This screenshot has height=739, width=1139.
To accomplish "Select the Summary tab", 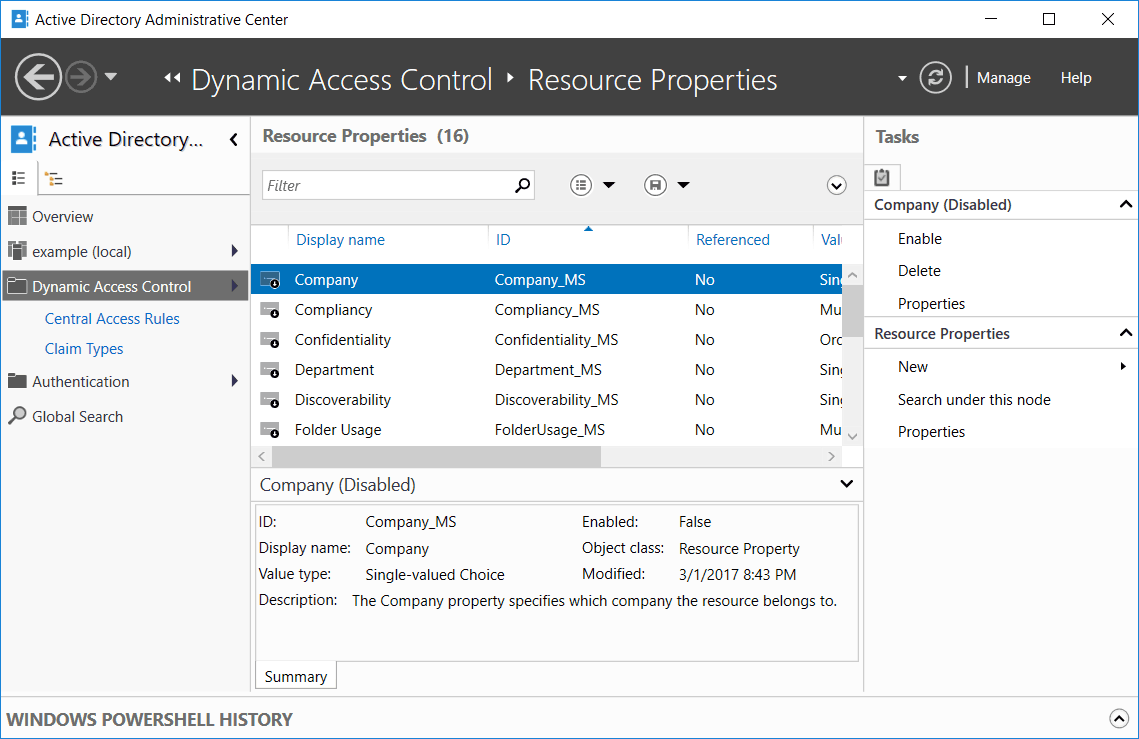I will (296, 677).
